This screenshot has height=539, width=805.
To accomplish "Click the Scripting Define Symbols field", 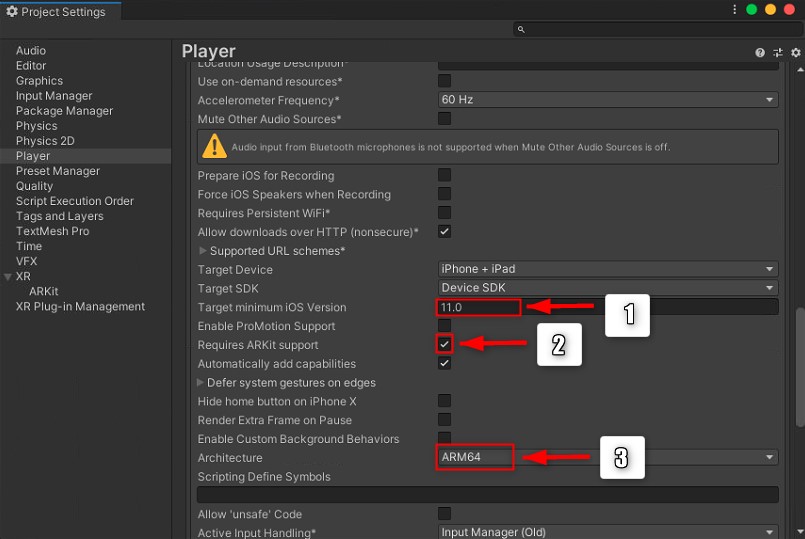I will coord(488,495).
